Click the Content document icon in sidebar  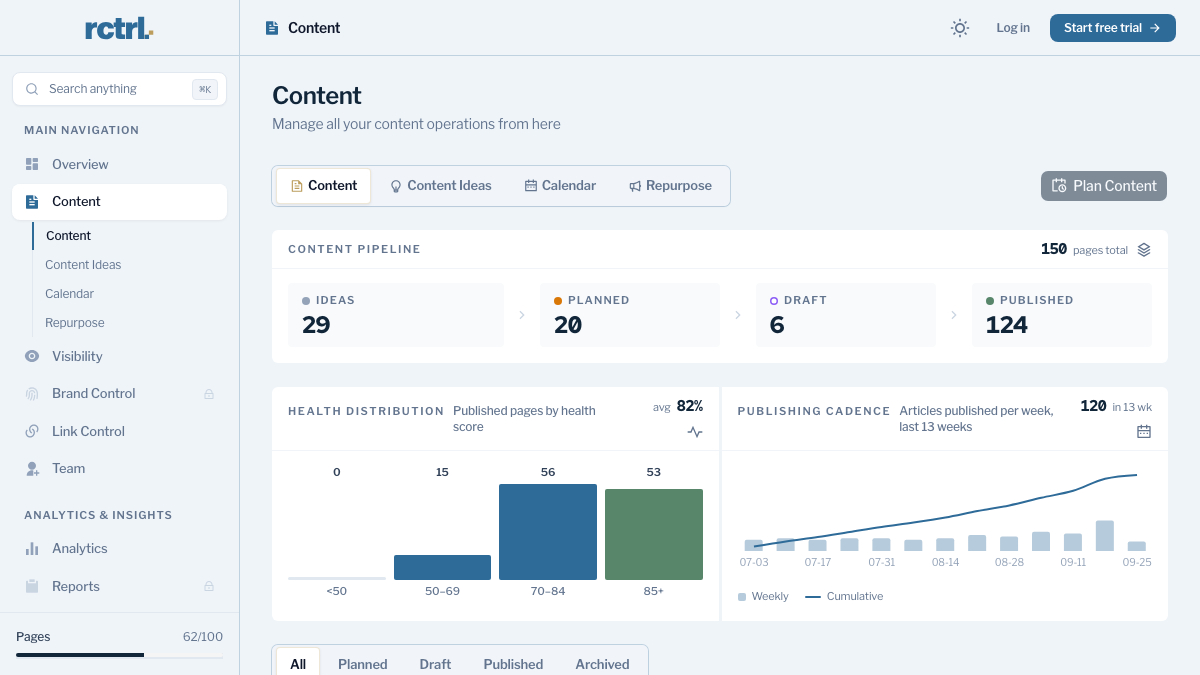32,201
